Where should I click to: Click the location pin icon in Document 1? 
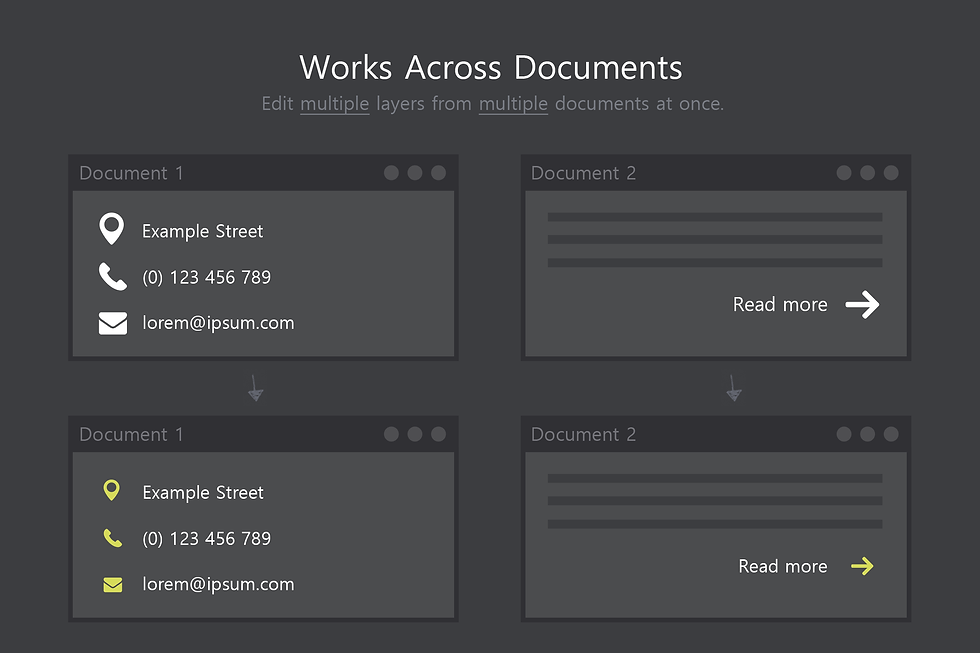coord(112,229)
